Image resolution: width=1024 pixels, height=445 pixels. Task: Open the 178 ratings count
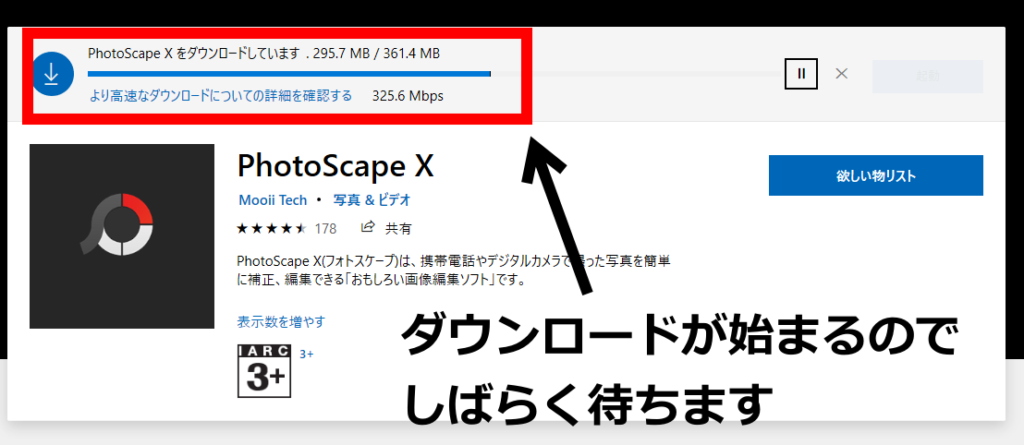coord(325,228)
